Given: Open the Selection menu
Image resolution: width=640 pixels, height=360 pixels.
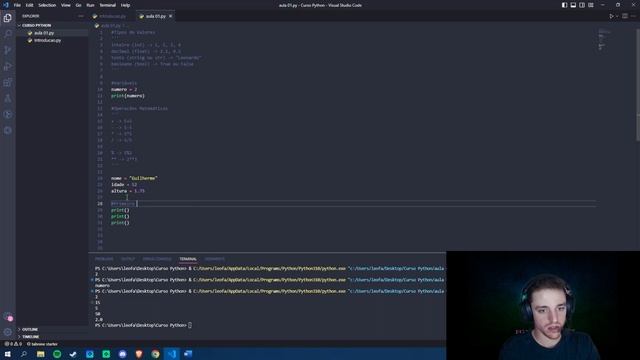Looking at the screenshot, I should 47,5.
